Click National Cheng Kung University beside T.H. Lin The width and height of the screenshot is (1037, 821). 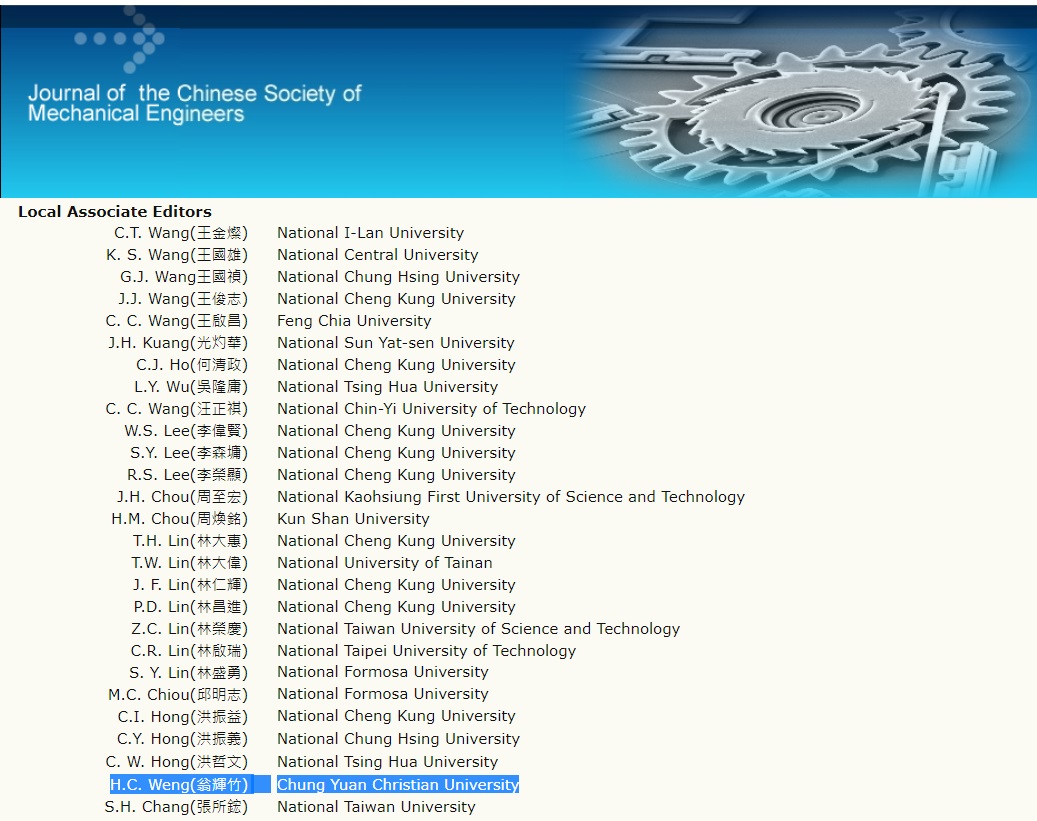coord(396,541)
